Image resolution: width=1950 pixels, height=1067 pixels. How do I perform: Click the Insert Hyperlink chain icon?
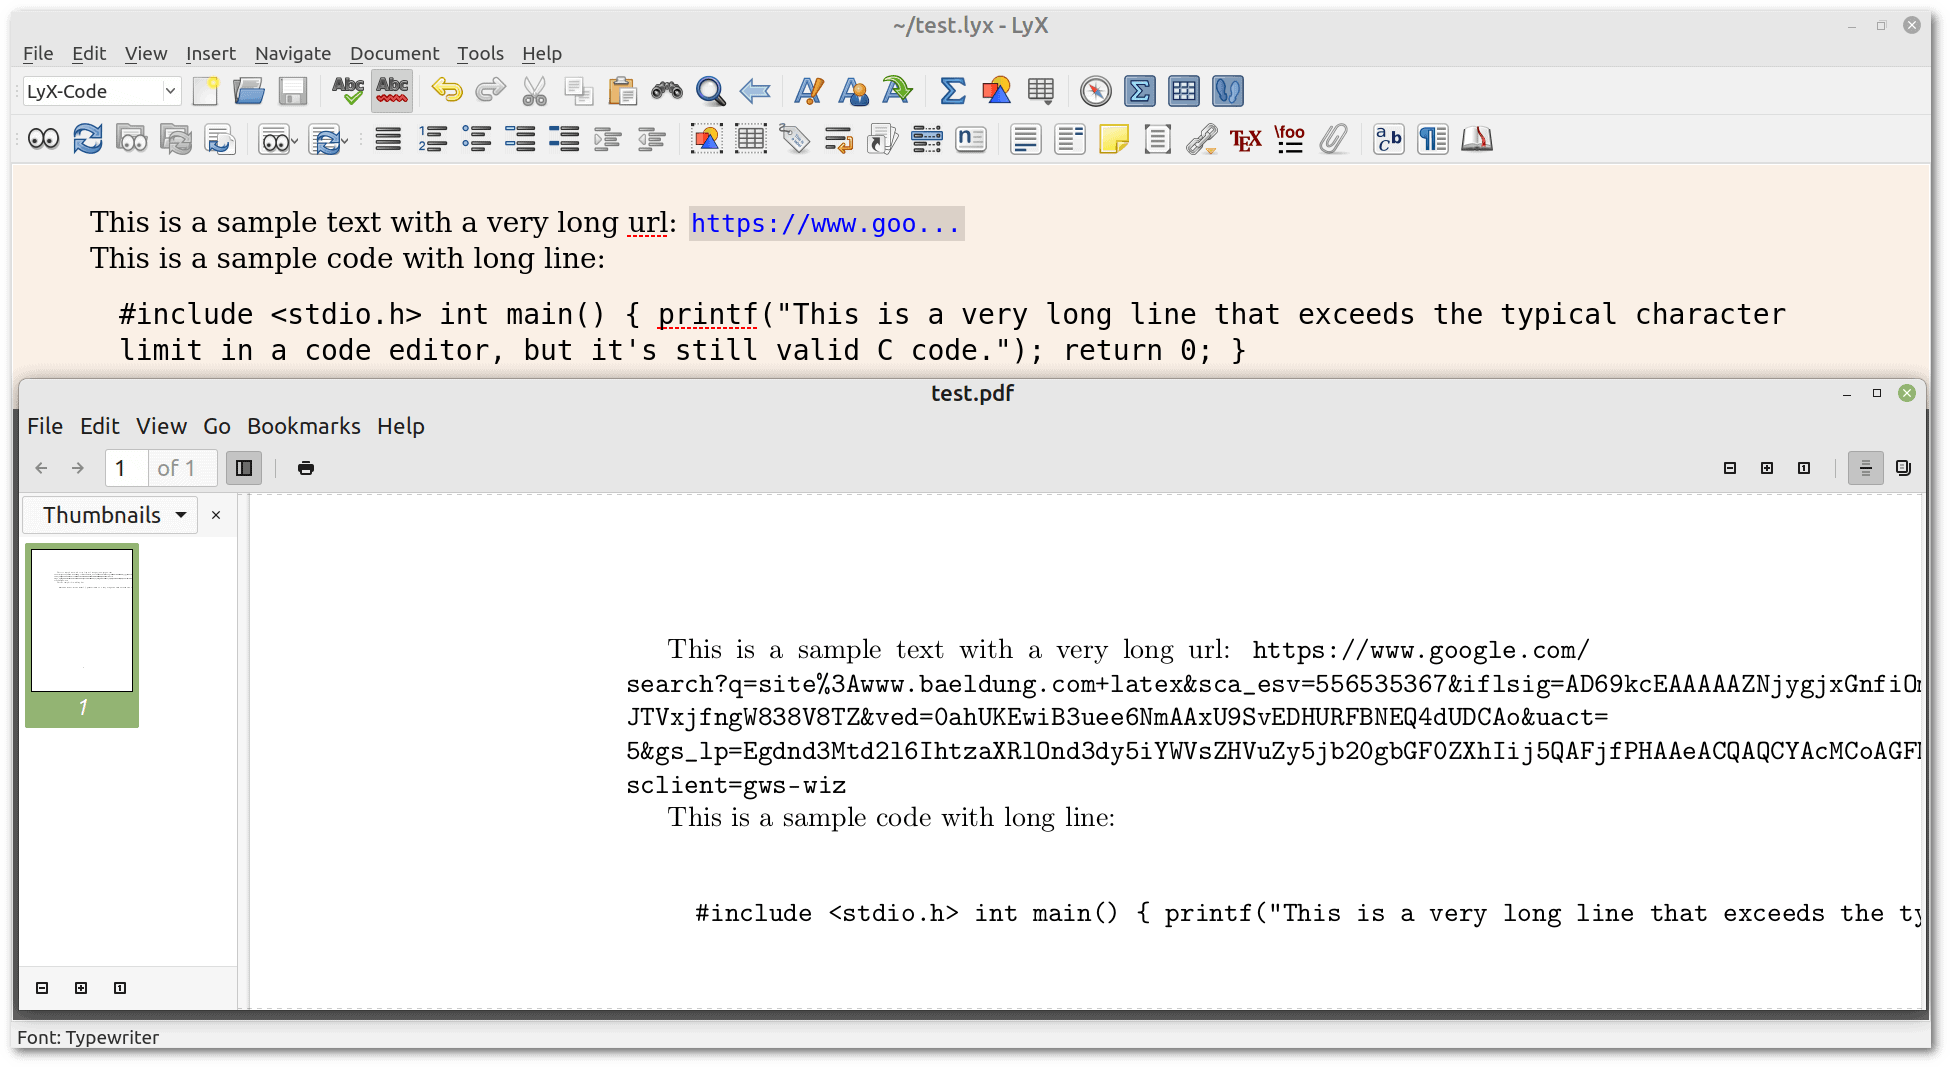[x=1201, y=140]
